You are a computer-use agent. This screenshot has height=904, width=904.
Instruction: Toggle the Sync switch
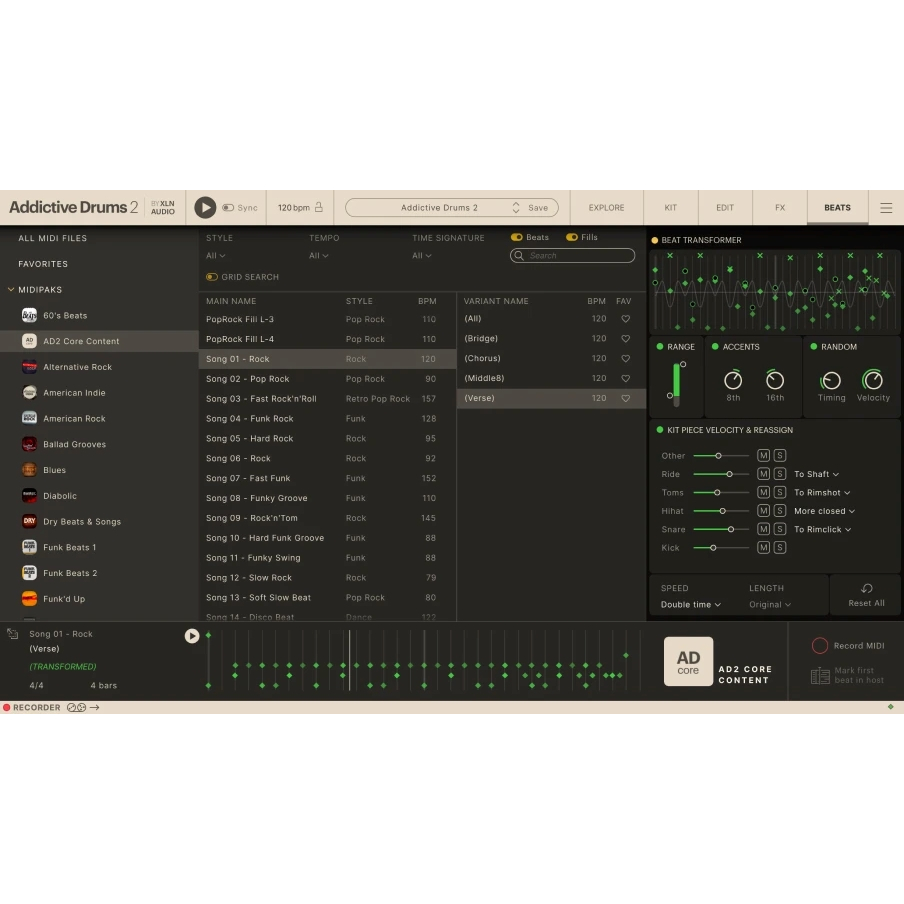click(x=228, y=208)
